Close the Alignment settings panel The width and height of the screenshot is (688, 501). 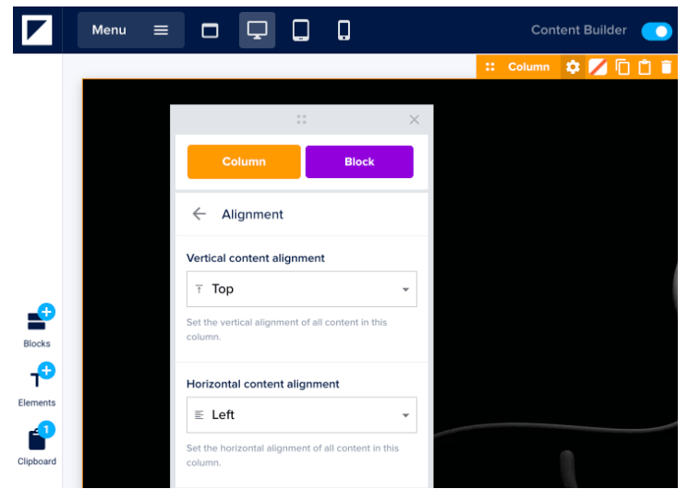(x=414, y=120)
